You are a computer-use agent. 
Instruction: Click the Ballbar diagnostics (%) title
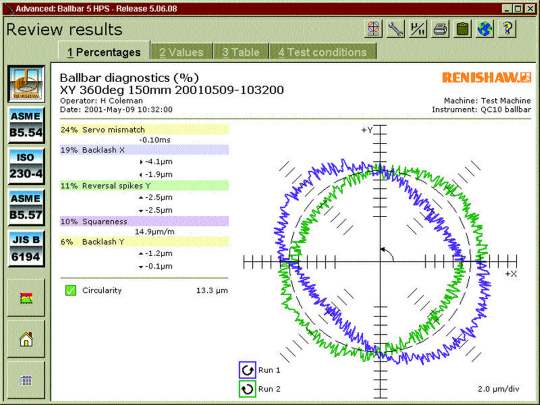pyautogui.click(x=129, y=78)
